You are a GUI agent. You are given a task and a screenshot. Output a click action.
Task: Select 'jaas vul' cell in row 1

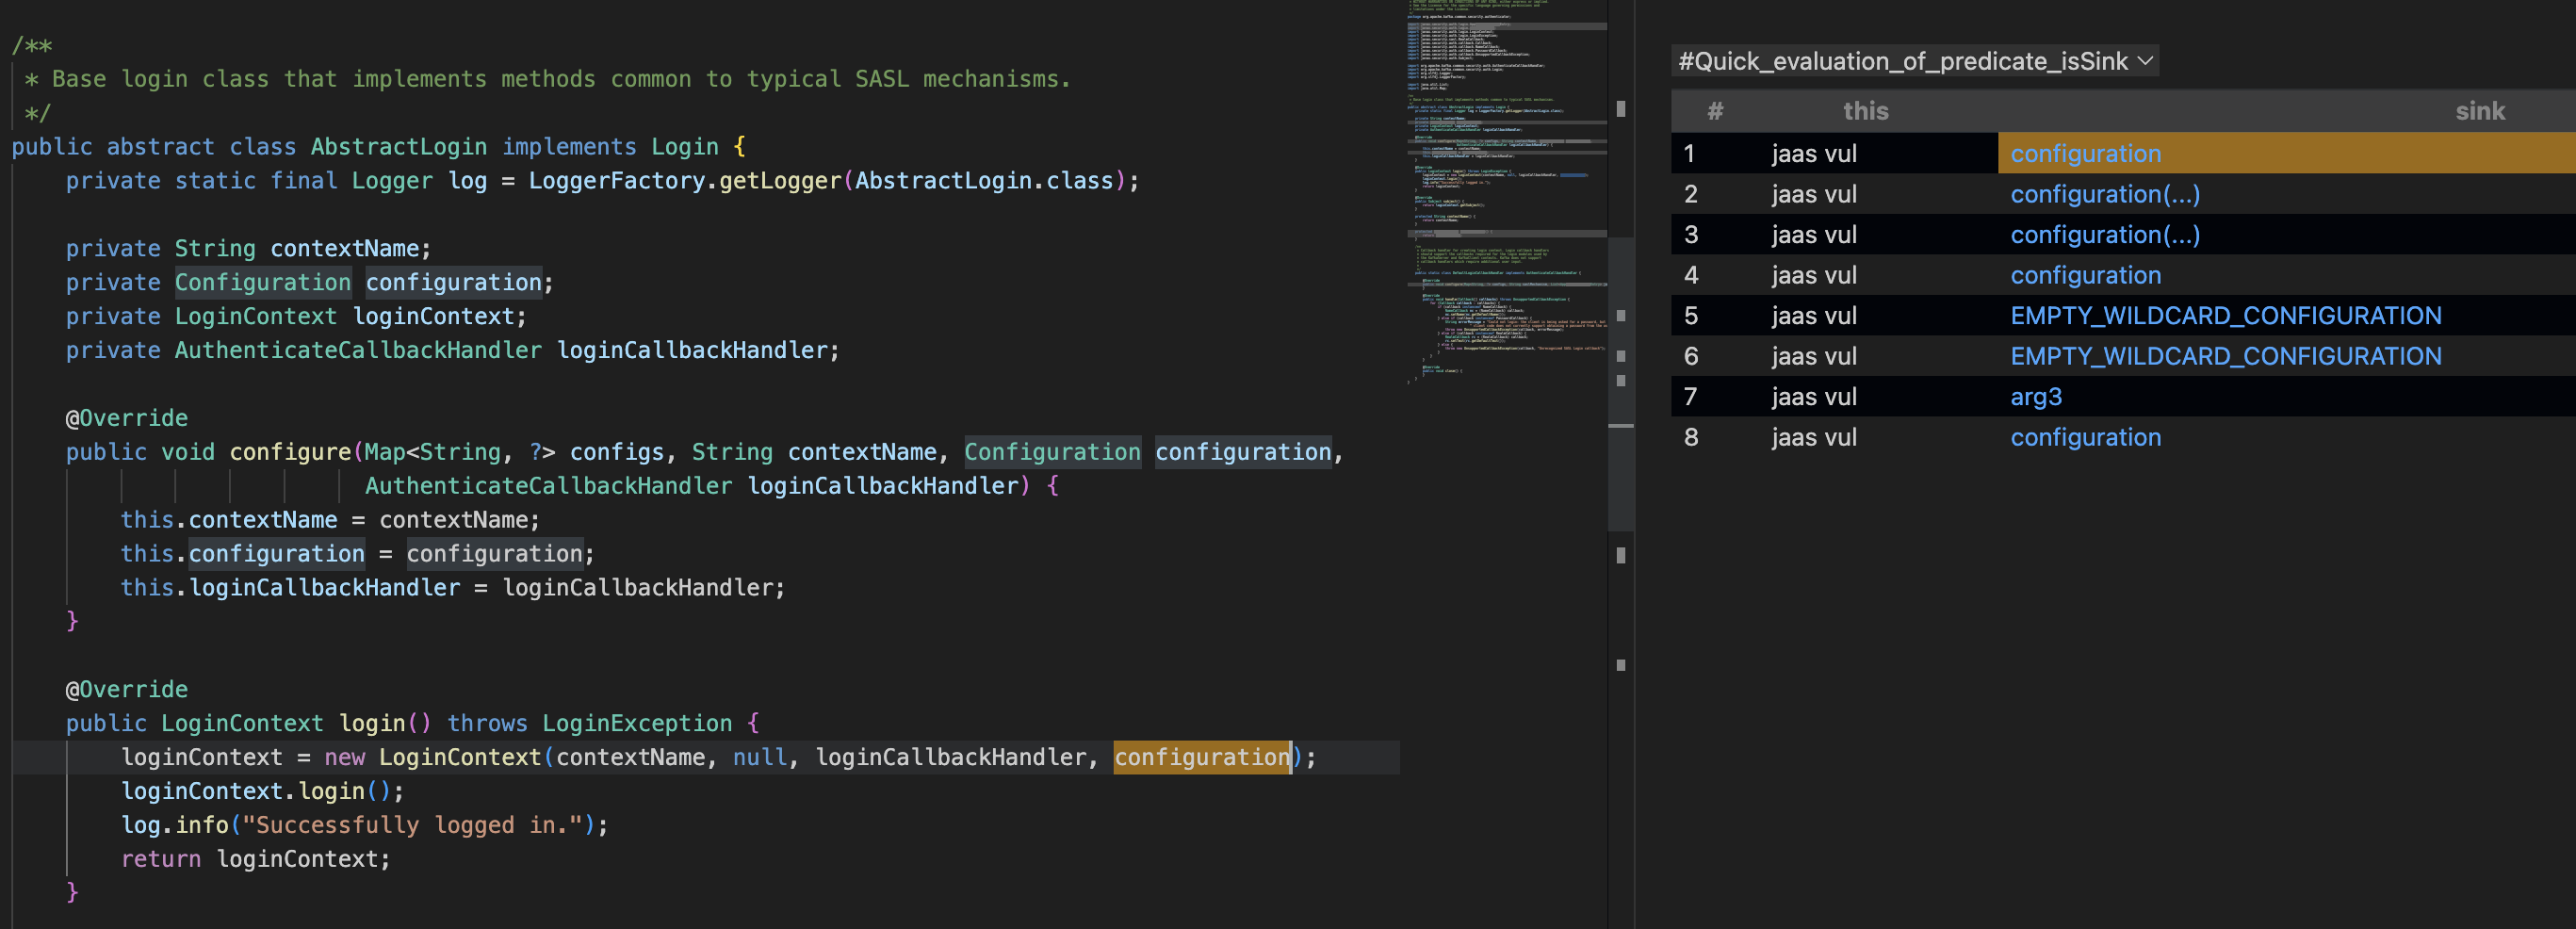click(1814, 154)
